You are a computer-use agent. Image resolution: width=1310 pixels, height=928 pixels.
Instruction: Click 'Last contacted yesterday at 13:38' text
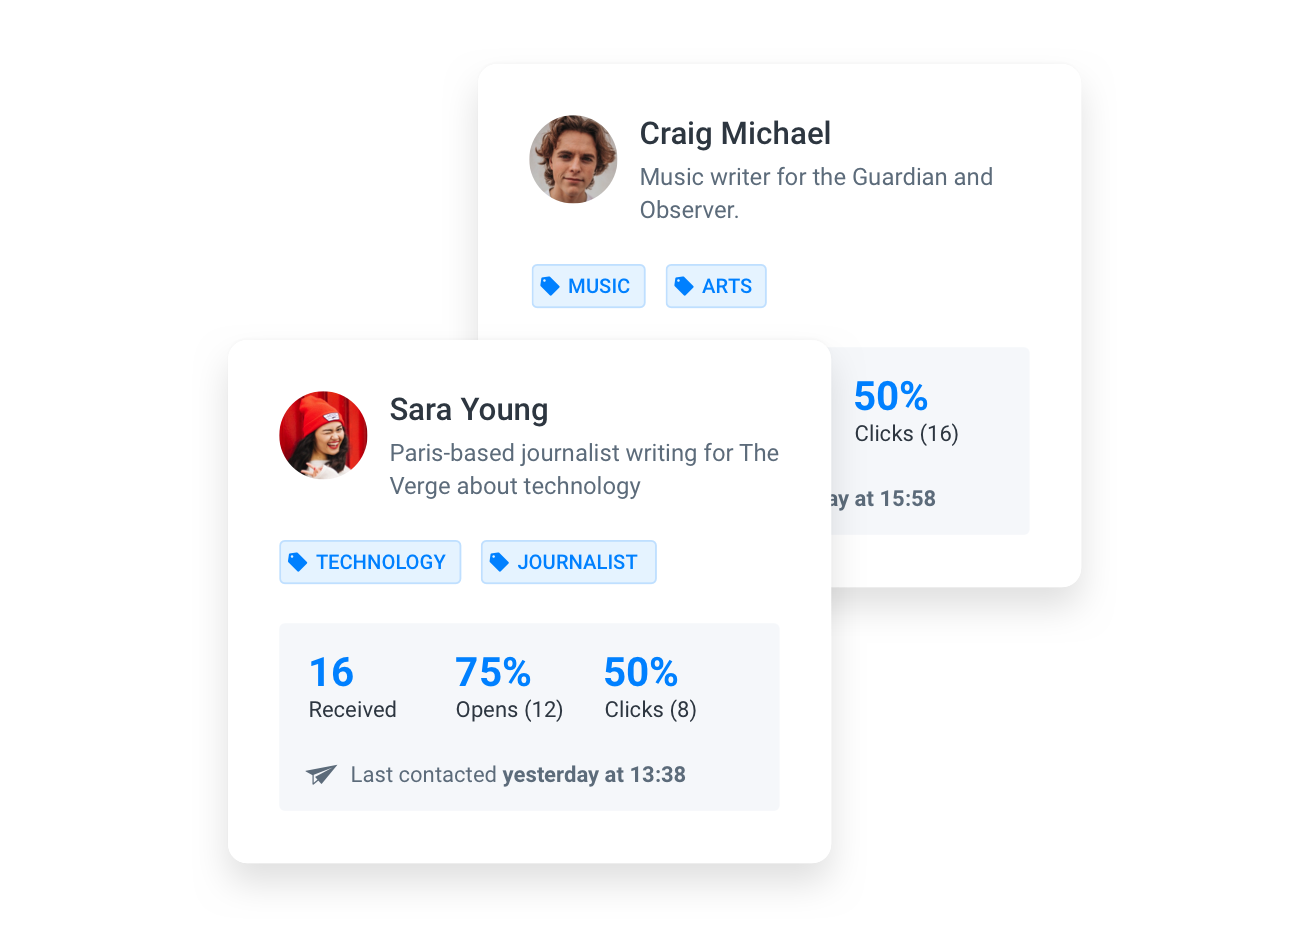(x=518, y=774)
